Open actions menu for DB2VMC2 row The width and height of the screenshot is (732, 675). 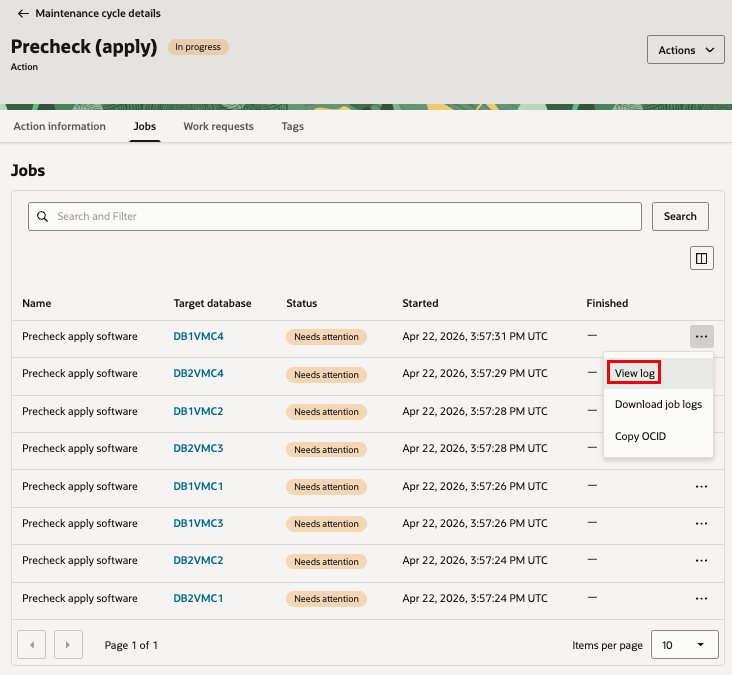702,561
